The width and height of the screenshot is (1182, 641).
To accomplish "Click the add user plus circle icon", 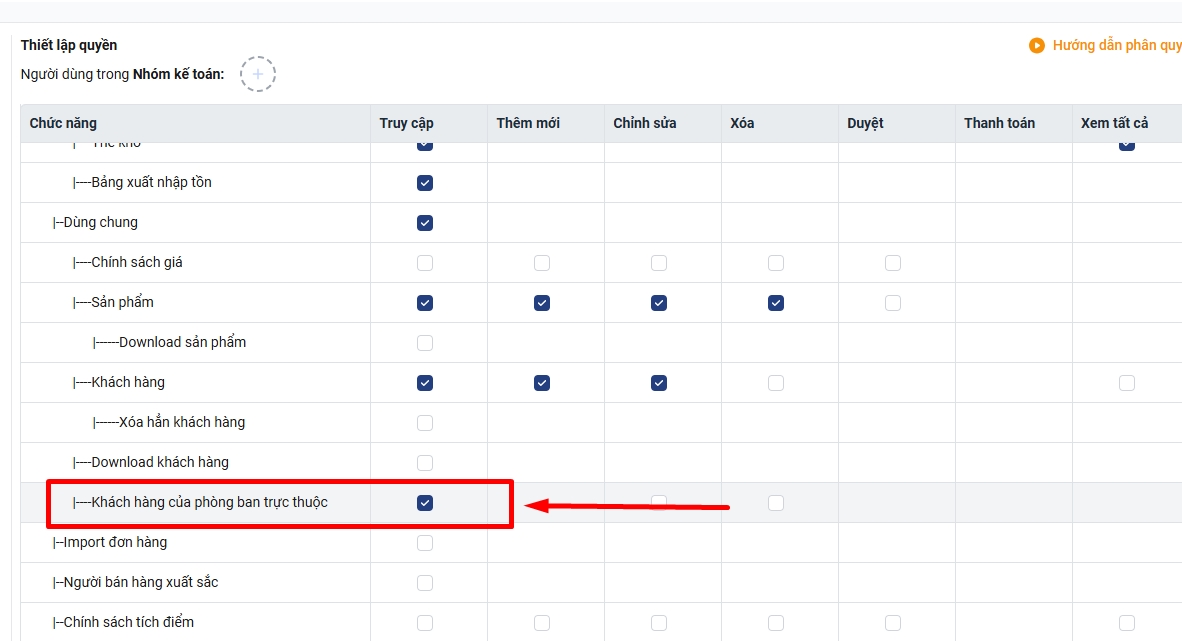I will point(257,74).
